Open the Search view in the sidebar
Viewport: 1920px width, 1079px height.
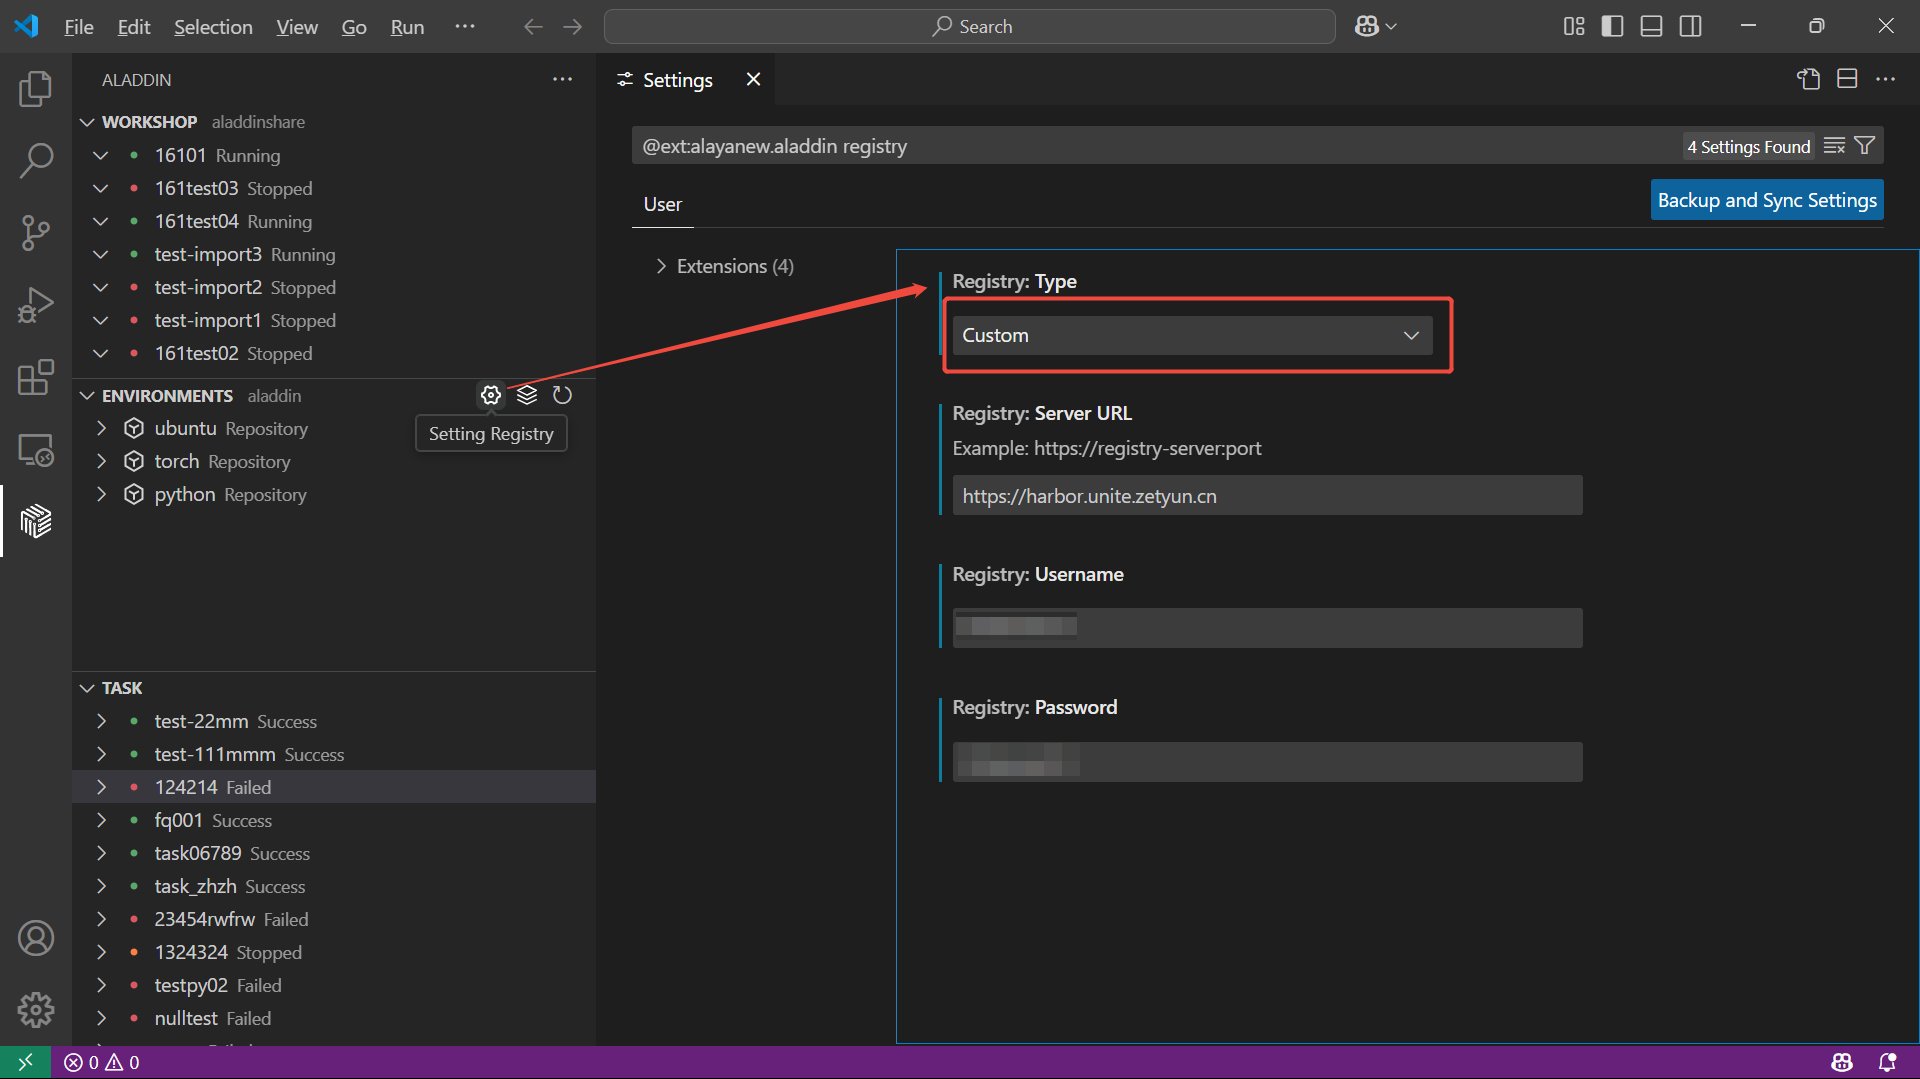click(x=36, y=160)
